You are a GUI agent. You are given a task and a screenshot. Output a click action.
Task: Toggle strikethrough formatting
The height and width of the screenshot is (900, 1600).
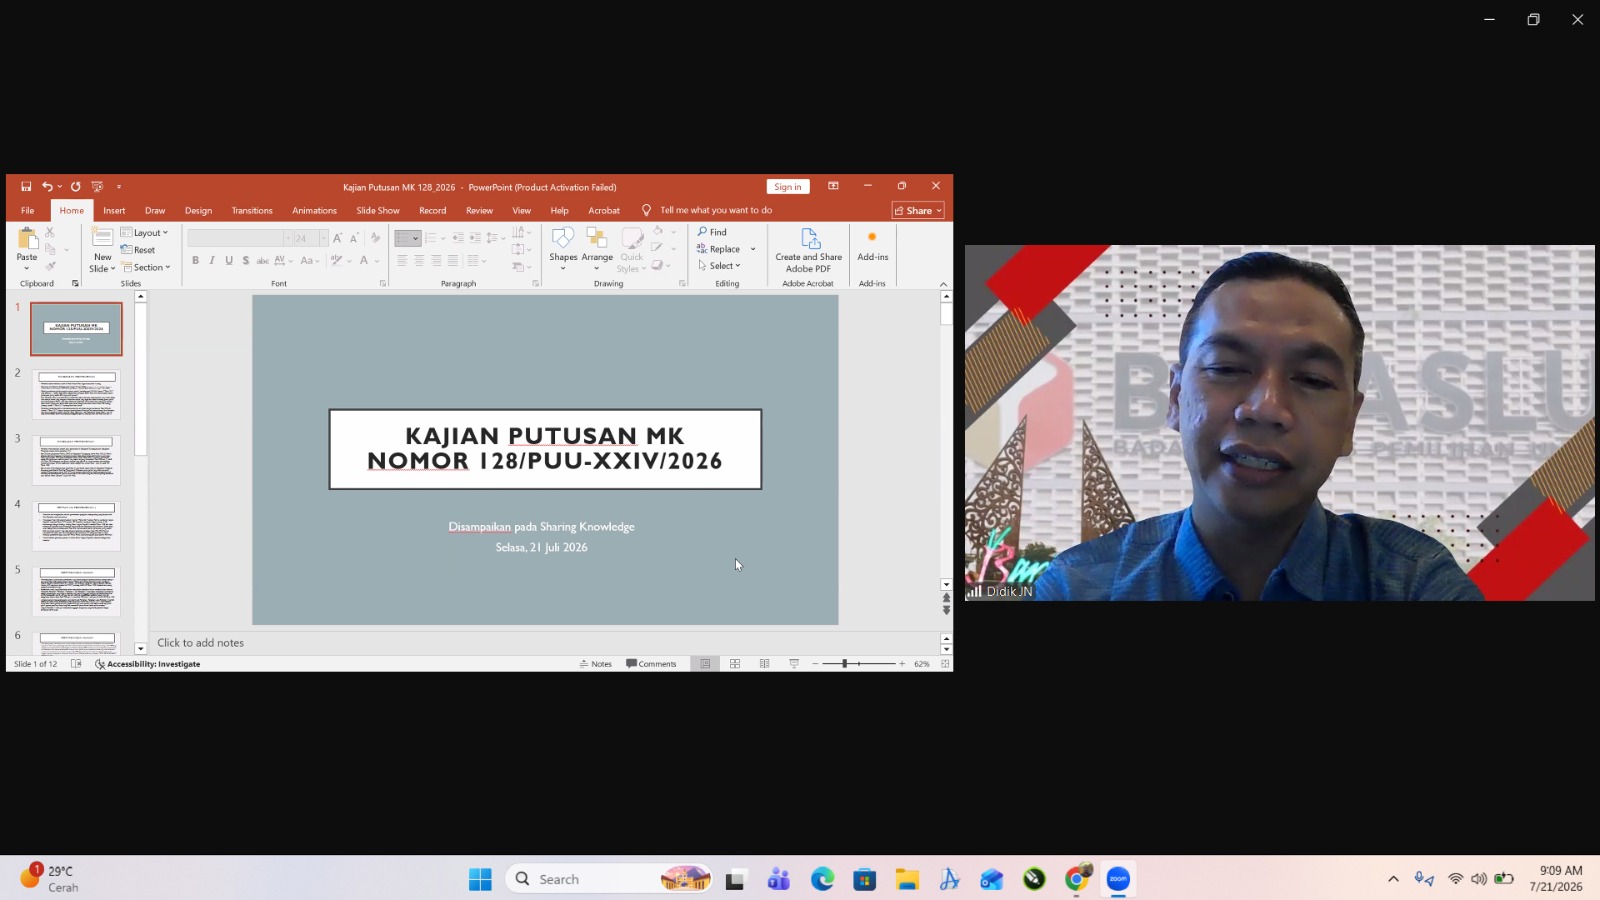click(x=263, y=261)
